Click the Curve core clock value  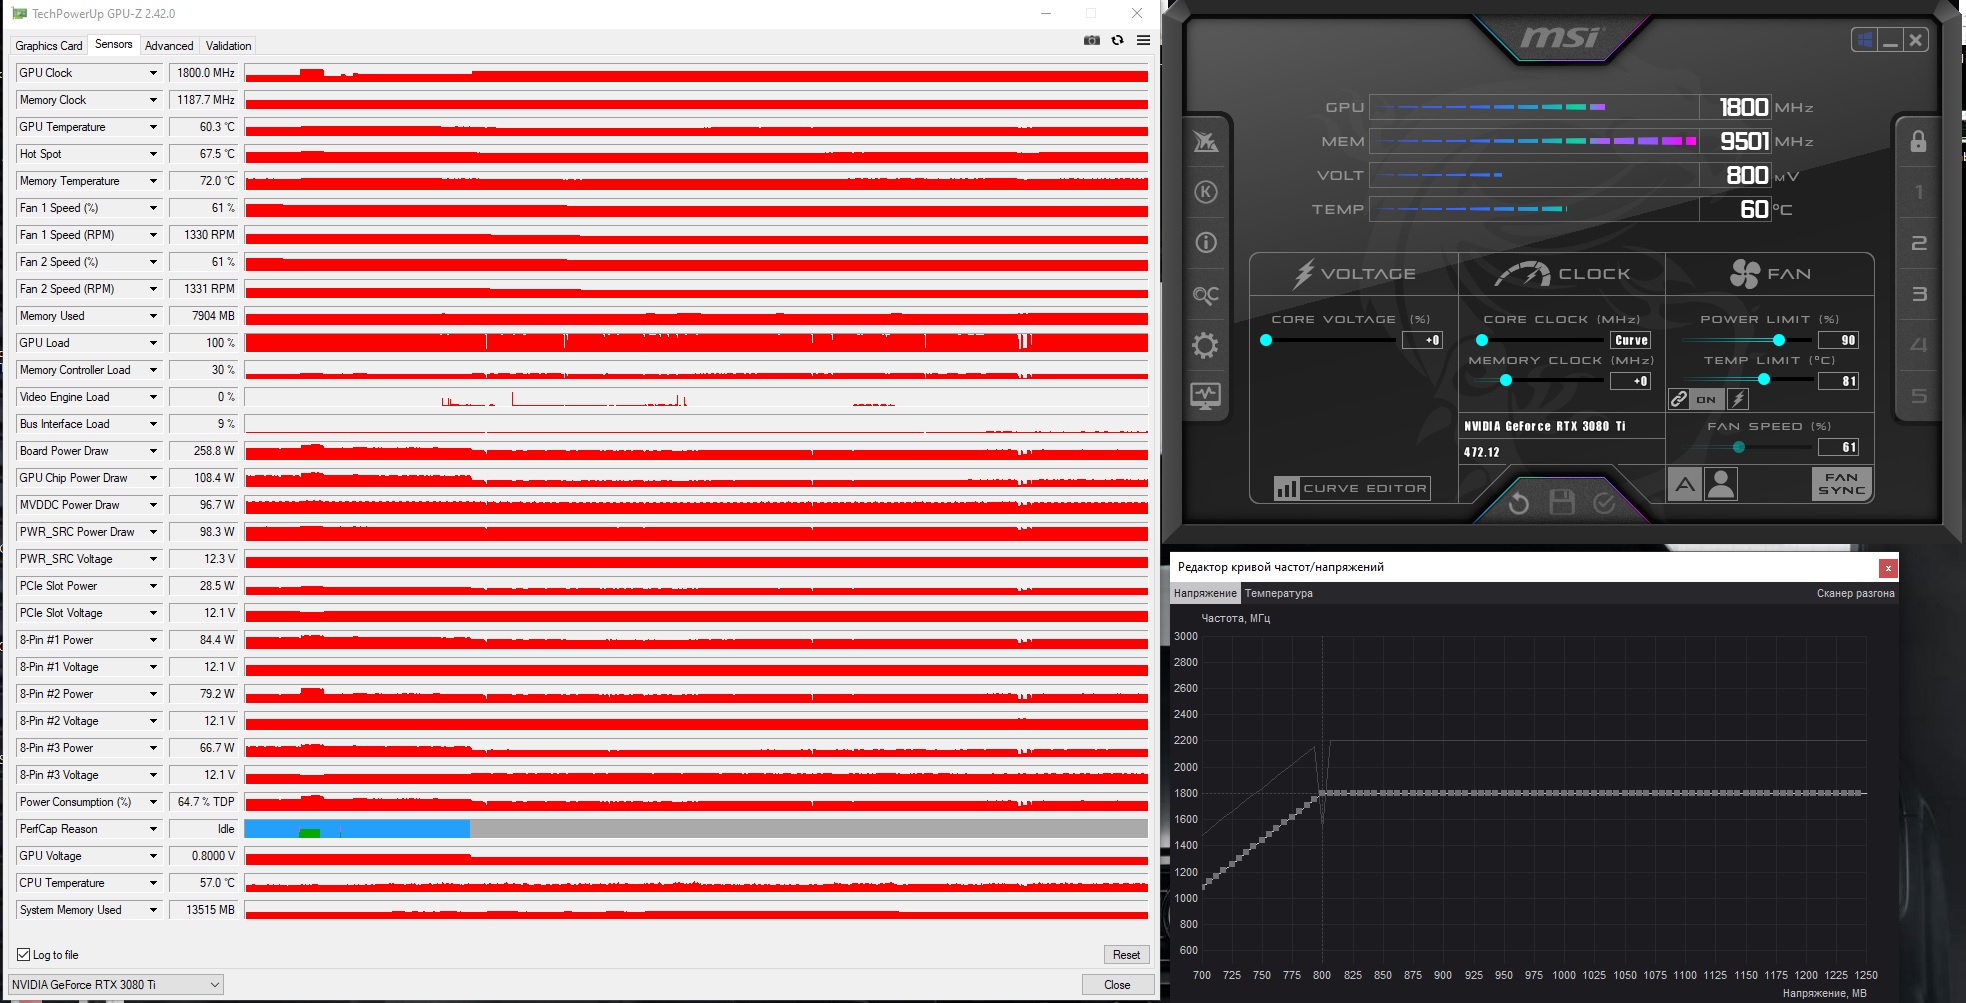[x=1631, y=340]
